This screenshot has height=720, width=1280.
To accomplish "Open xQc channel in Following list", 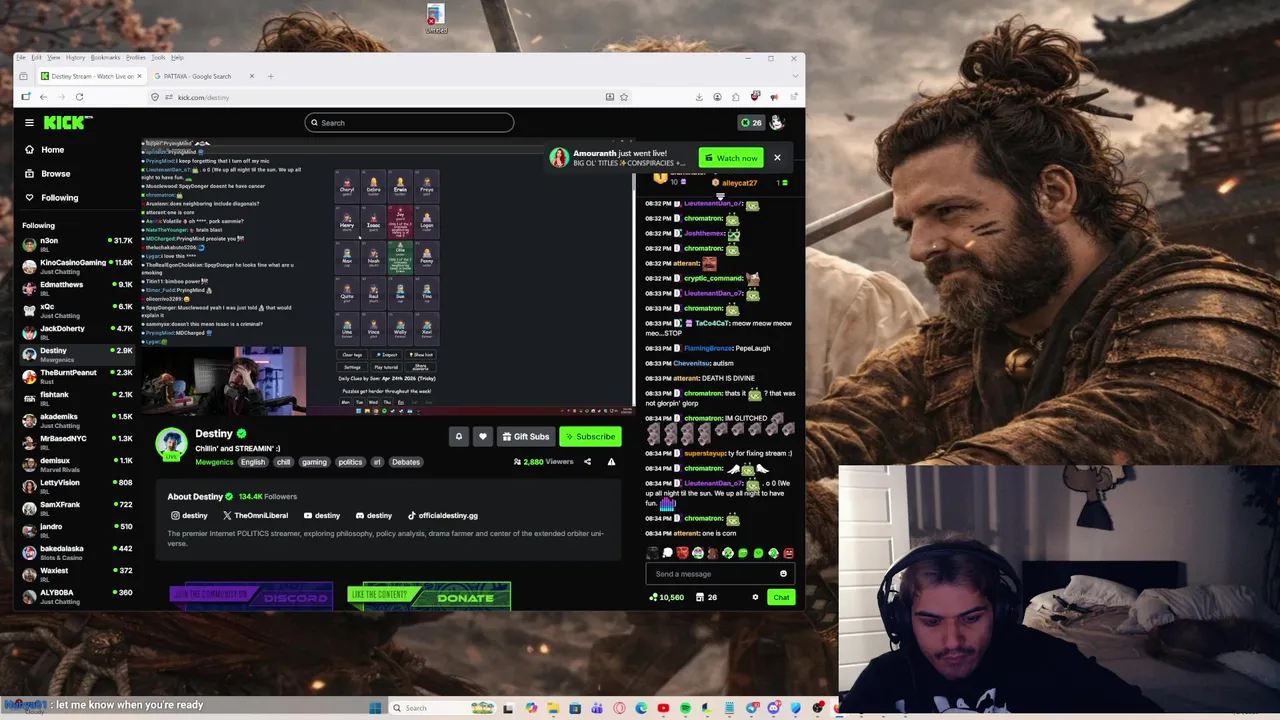I will point(77,310).
